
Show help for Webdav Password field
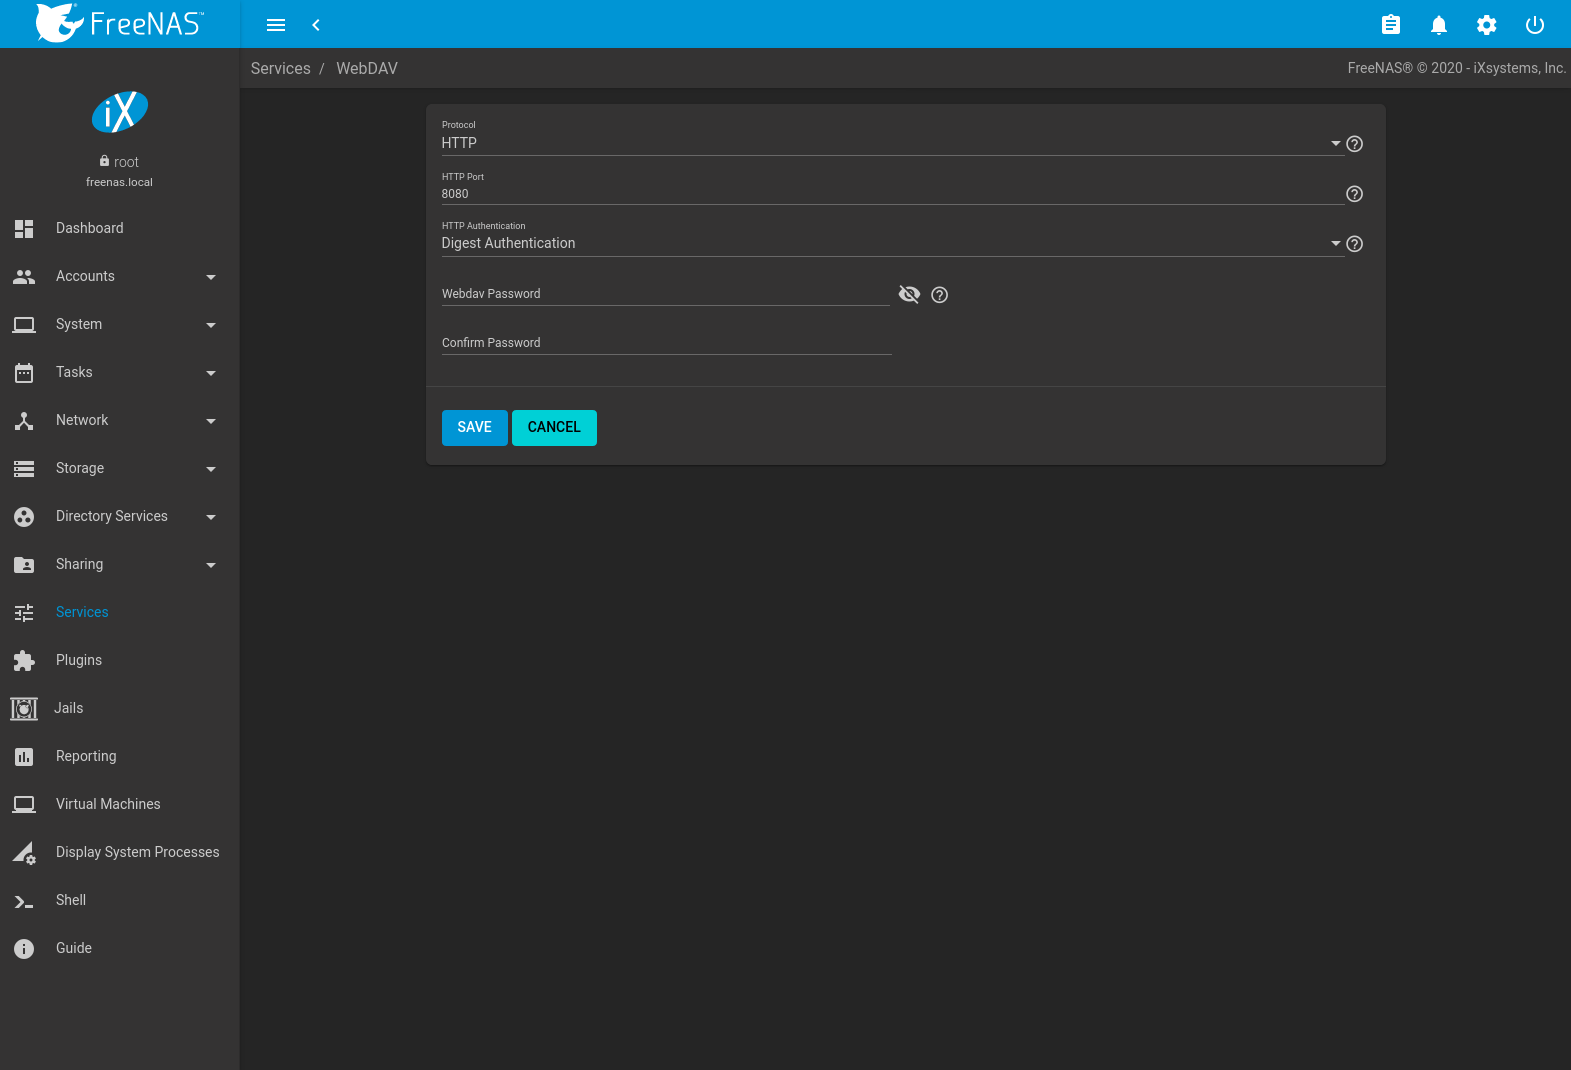pyautogui.click(x=939, y=295)
